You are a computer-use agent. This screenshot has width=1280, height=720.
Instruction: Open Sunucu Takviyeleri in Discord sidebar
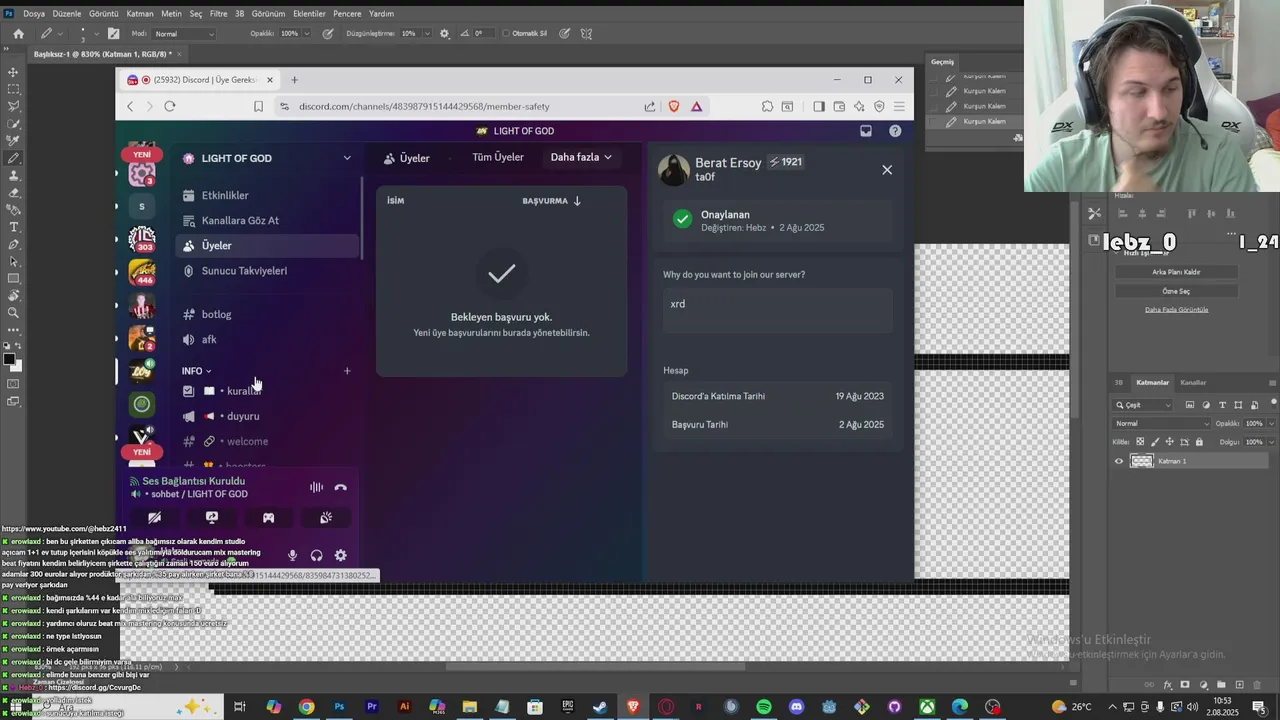point(266,270)
